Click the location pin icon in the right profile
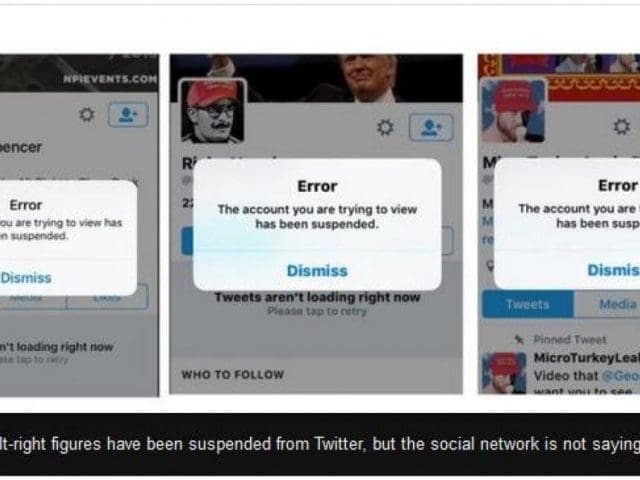The height and width of the screenshot is (480, 640). pyautogui.click(x=490, y=266)
